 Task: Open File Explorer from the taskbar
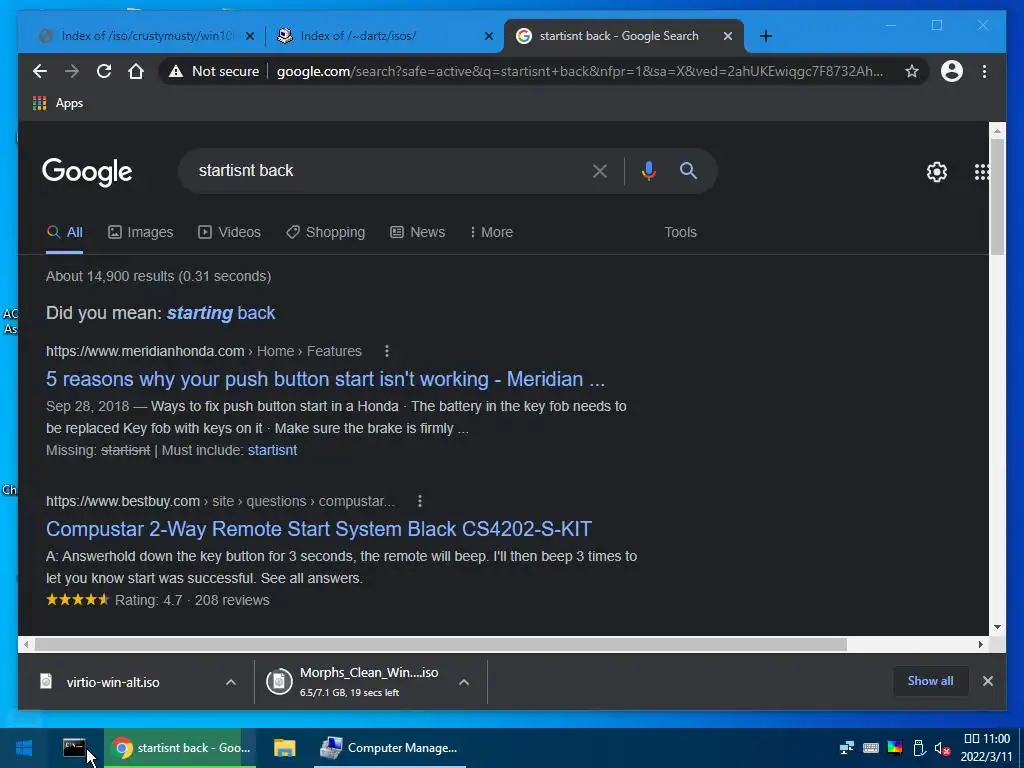point(285,748)
